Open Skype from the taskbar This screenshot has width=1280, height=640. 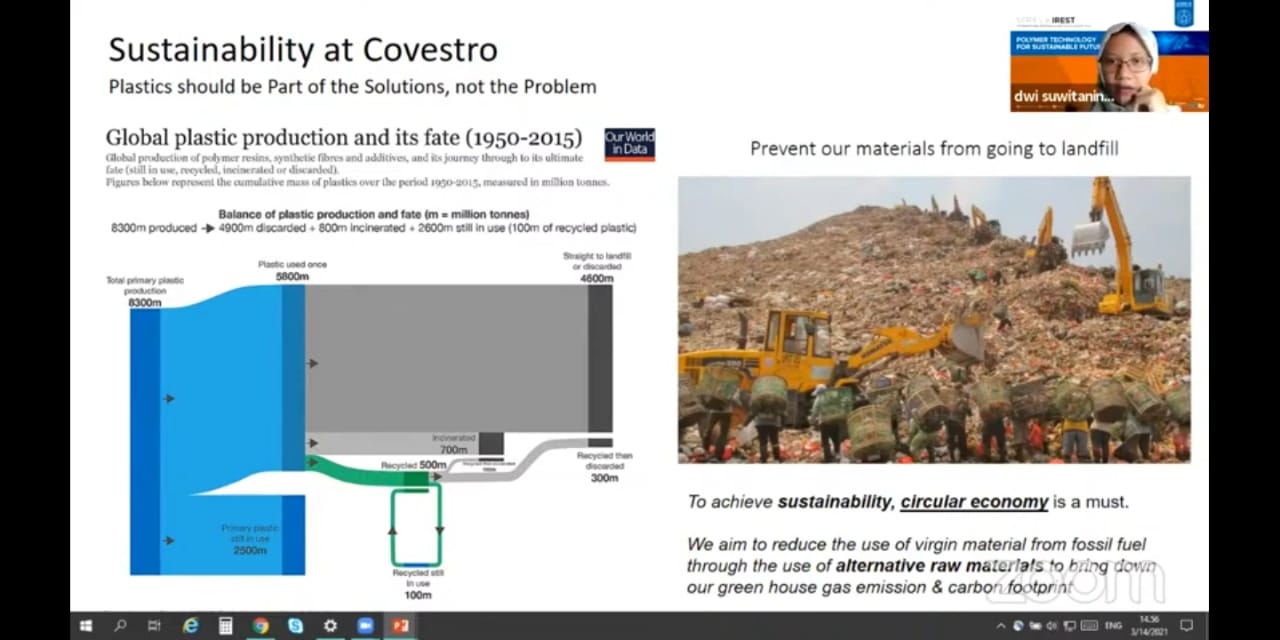coord(295,626)
